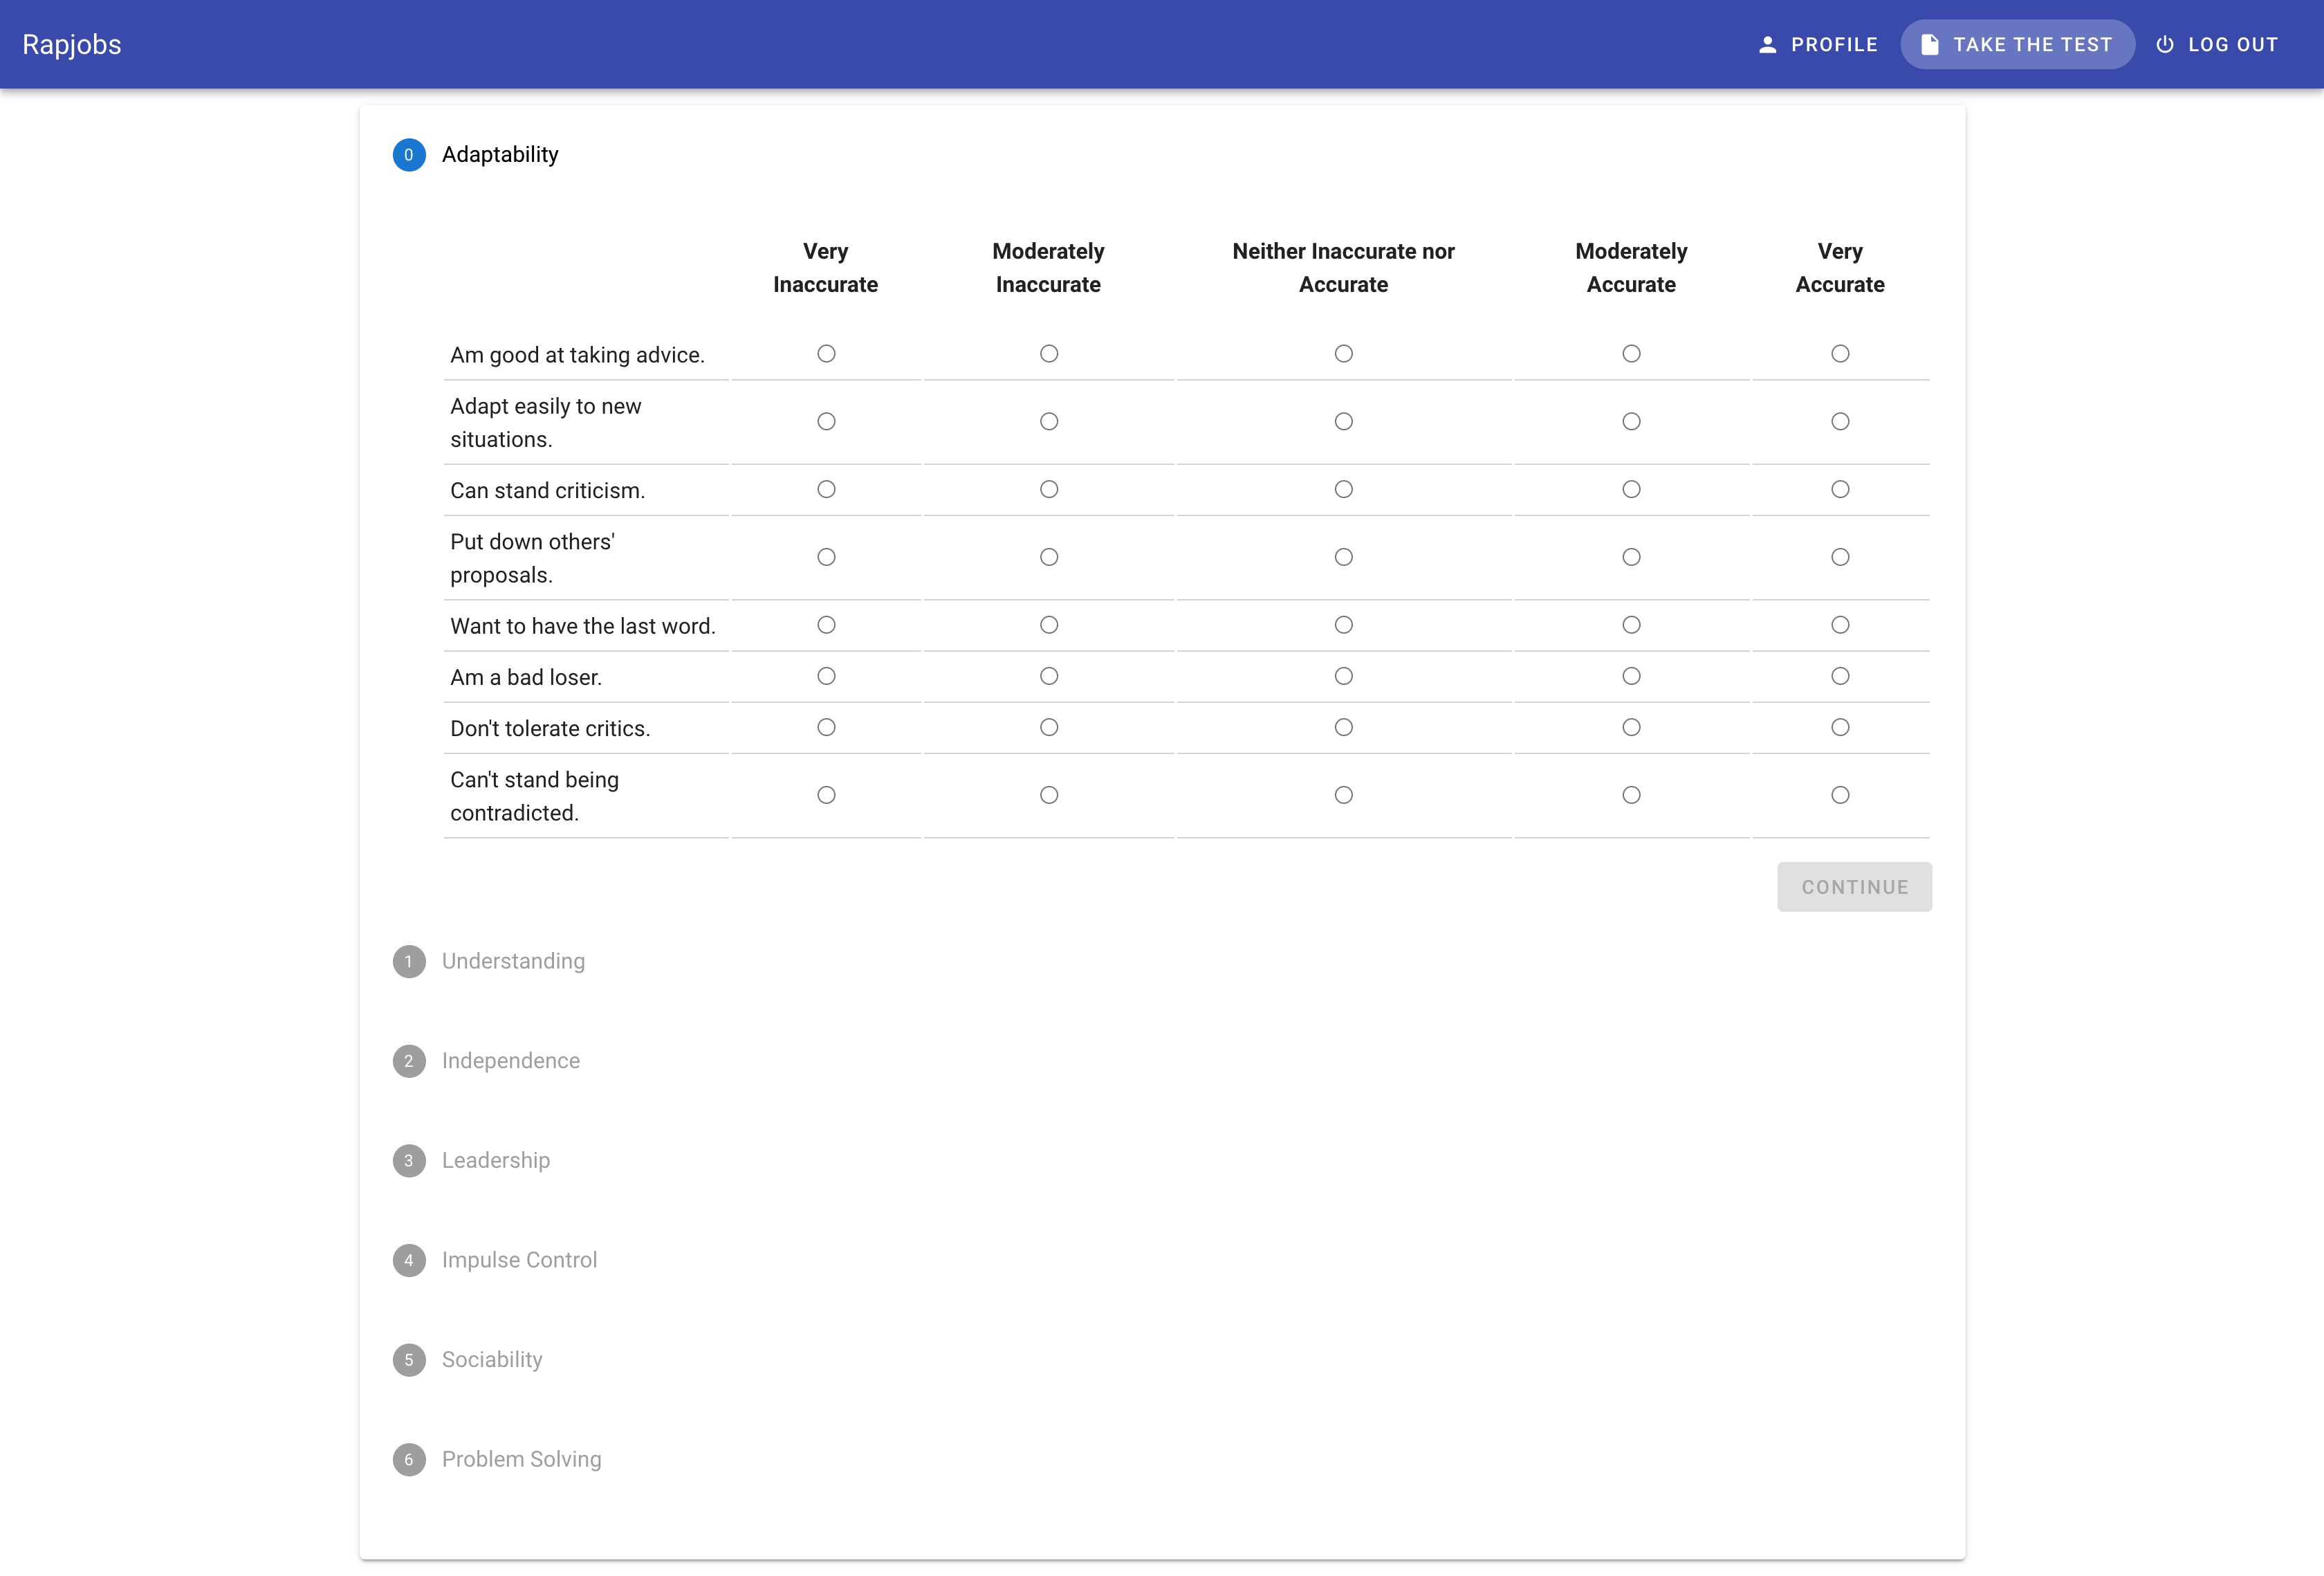
Task: Click the step 0 Adaptability circle icon
Action: (408, 155)
